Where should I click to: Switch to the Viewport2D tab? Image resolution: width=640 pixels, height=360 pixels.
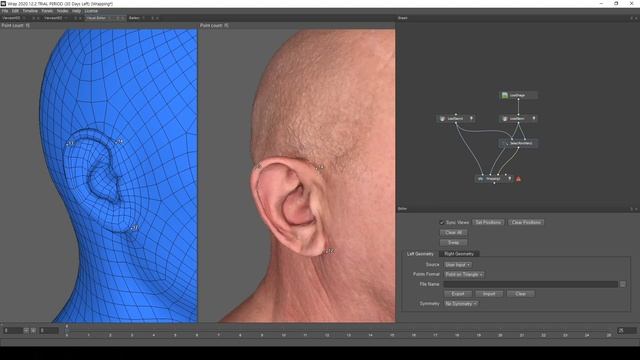point(53,18)
